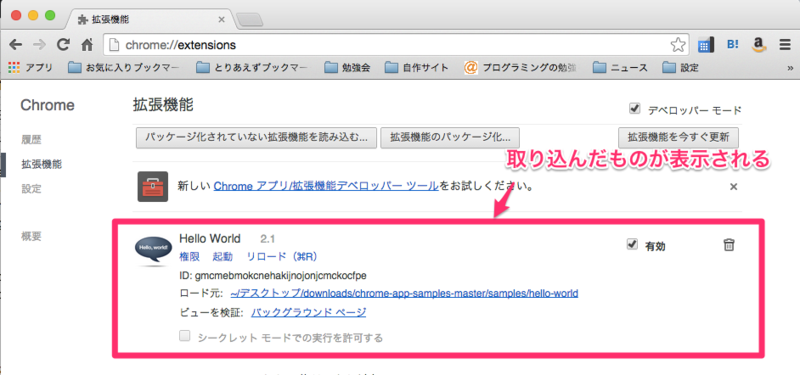Toggle the 有効 checkbox for Hello World
Screen dimensions: 800x375
(x=632, y=244)
